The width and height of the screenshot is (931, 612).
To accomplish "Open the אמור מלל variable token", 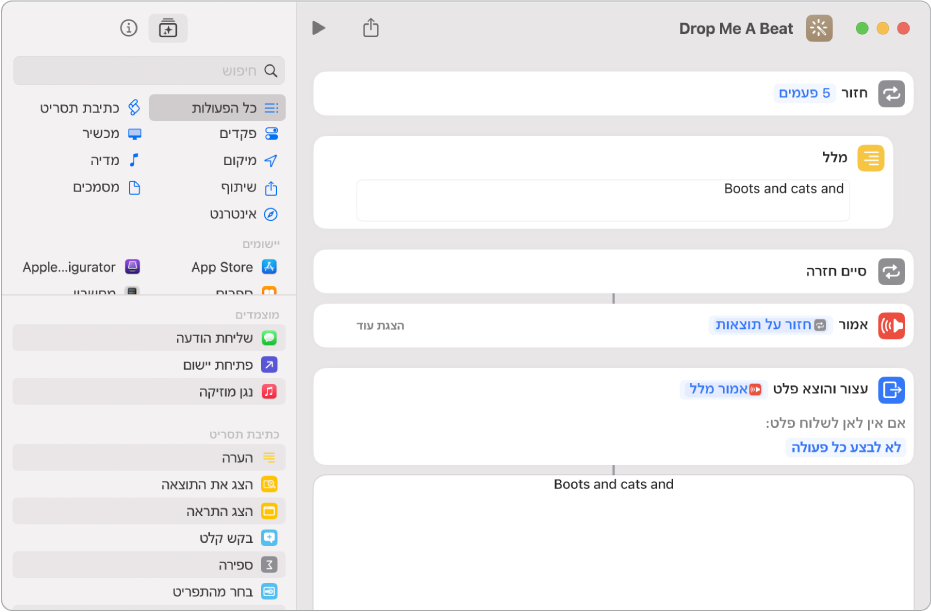I will [x=725, y=389].
